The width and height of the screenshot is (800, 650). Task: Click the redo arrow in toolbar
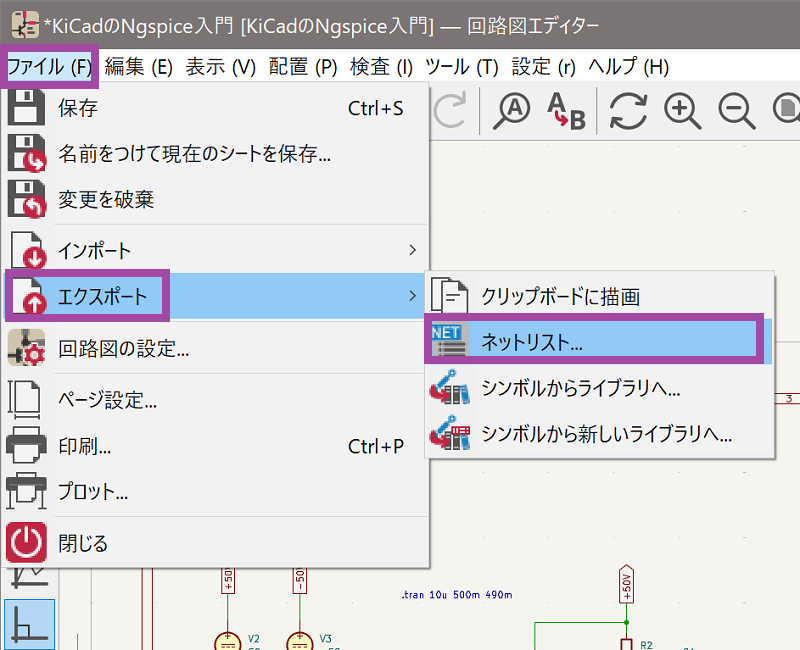pyautogui.click(x=451, y=109)
